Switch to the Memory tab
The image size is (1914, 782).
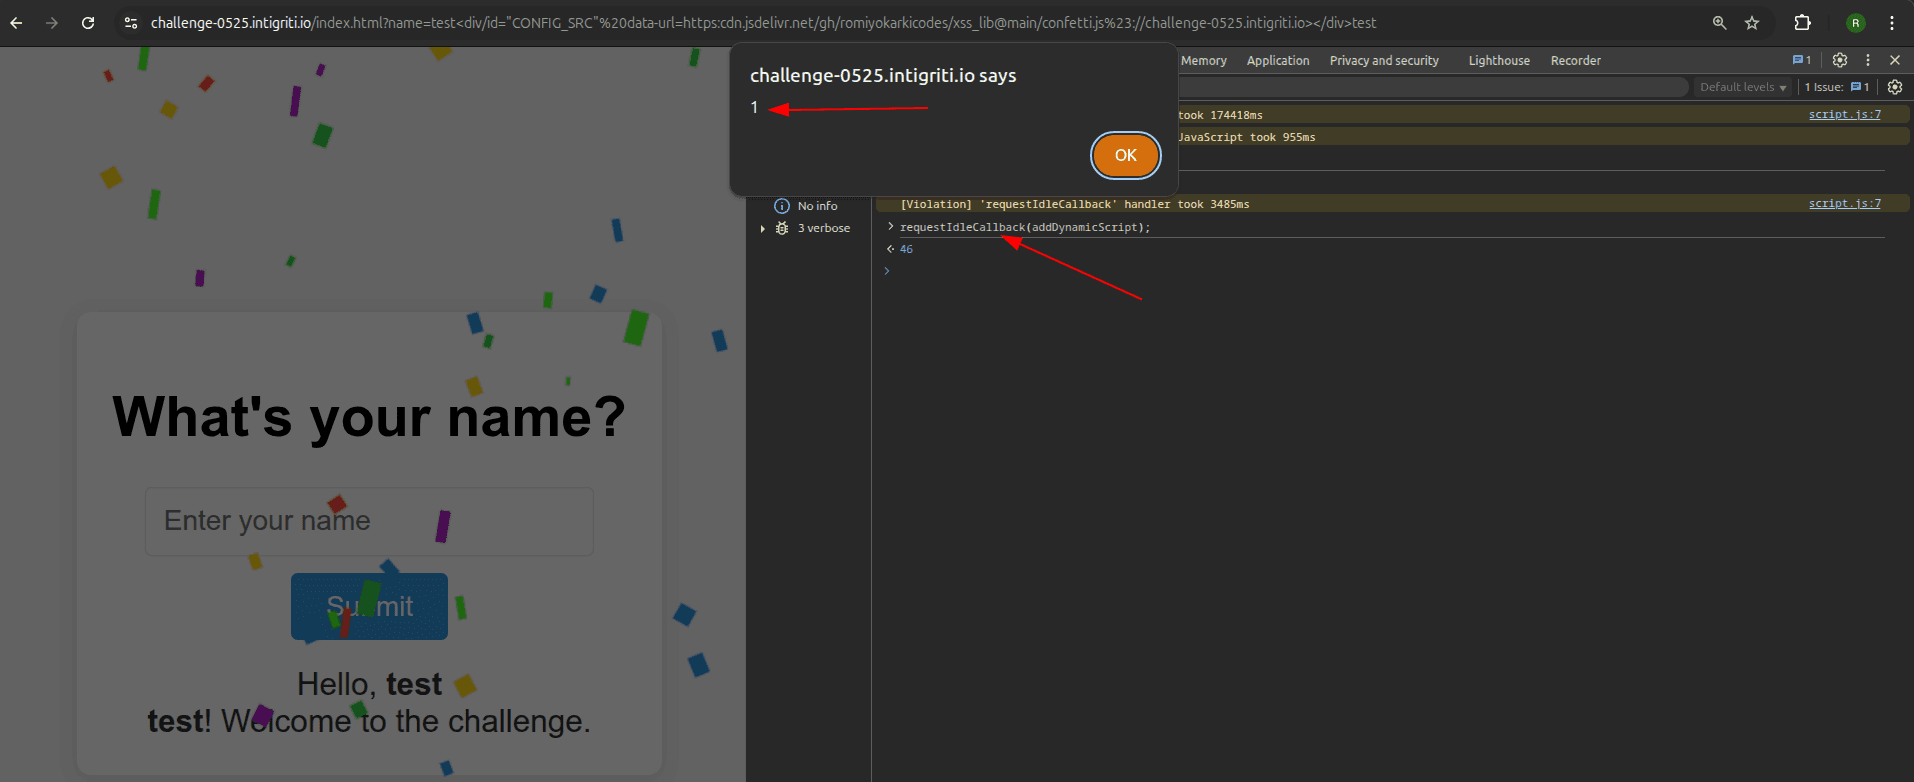pos(1204,60)
